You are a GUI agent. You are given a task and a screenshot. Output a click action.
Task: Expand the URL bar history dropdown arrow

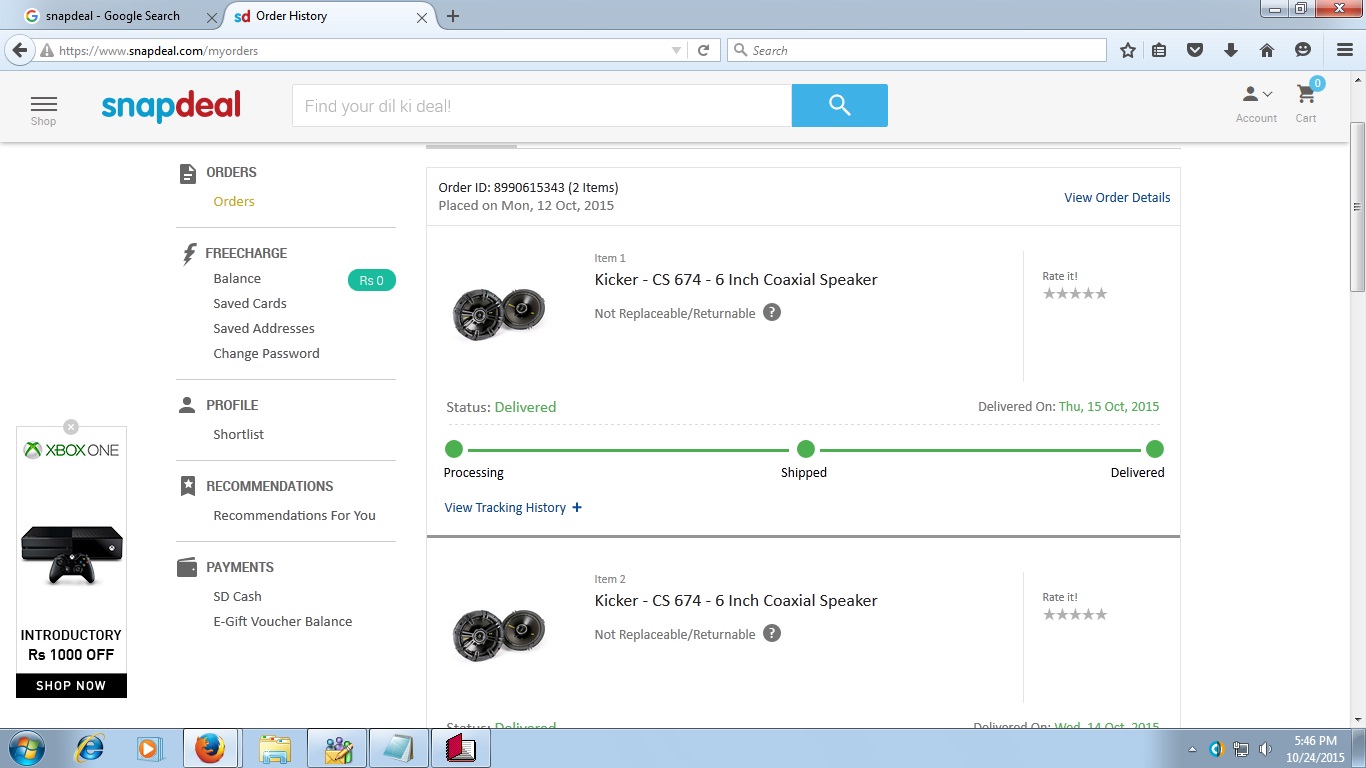point(677,50)
